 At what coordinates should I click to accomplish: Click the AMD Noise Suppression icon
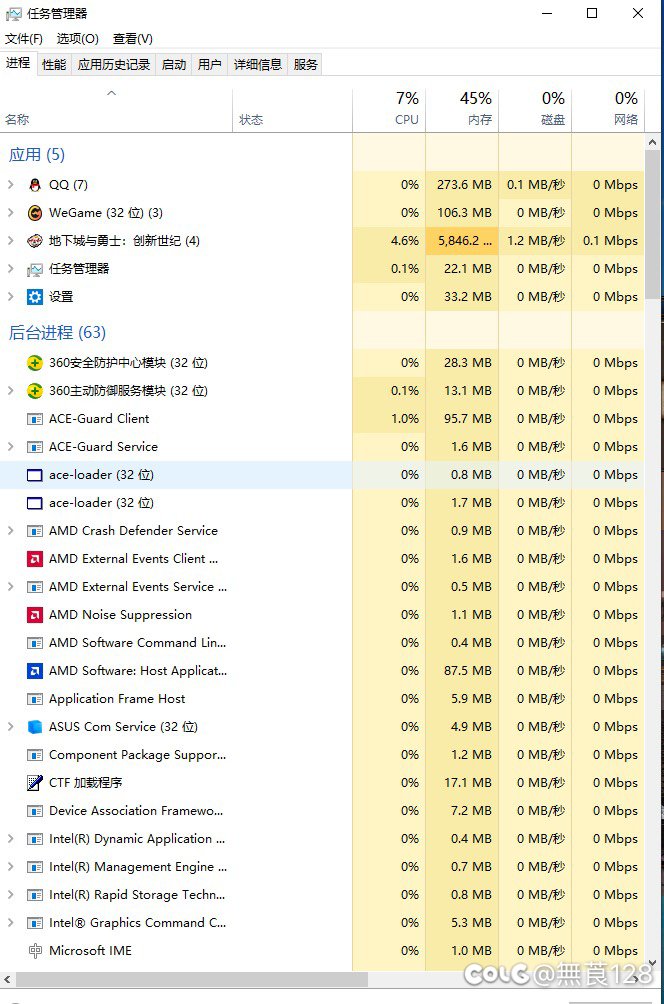(x=35, y=615)
